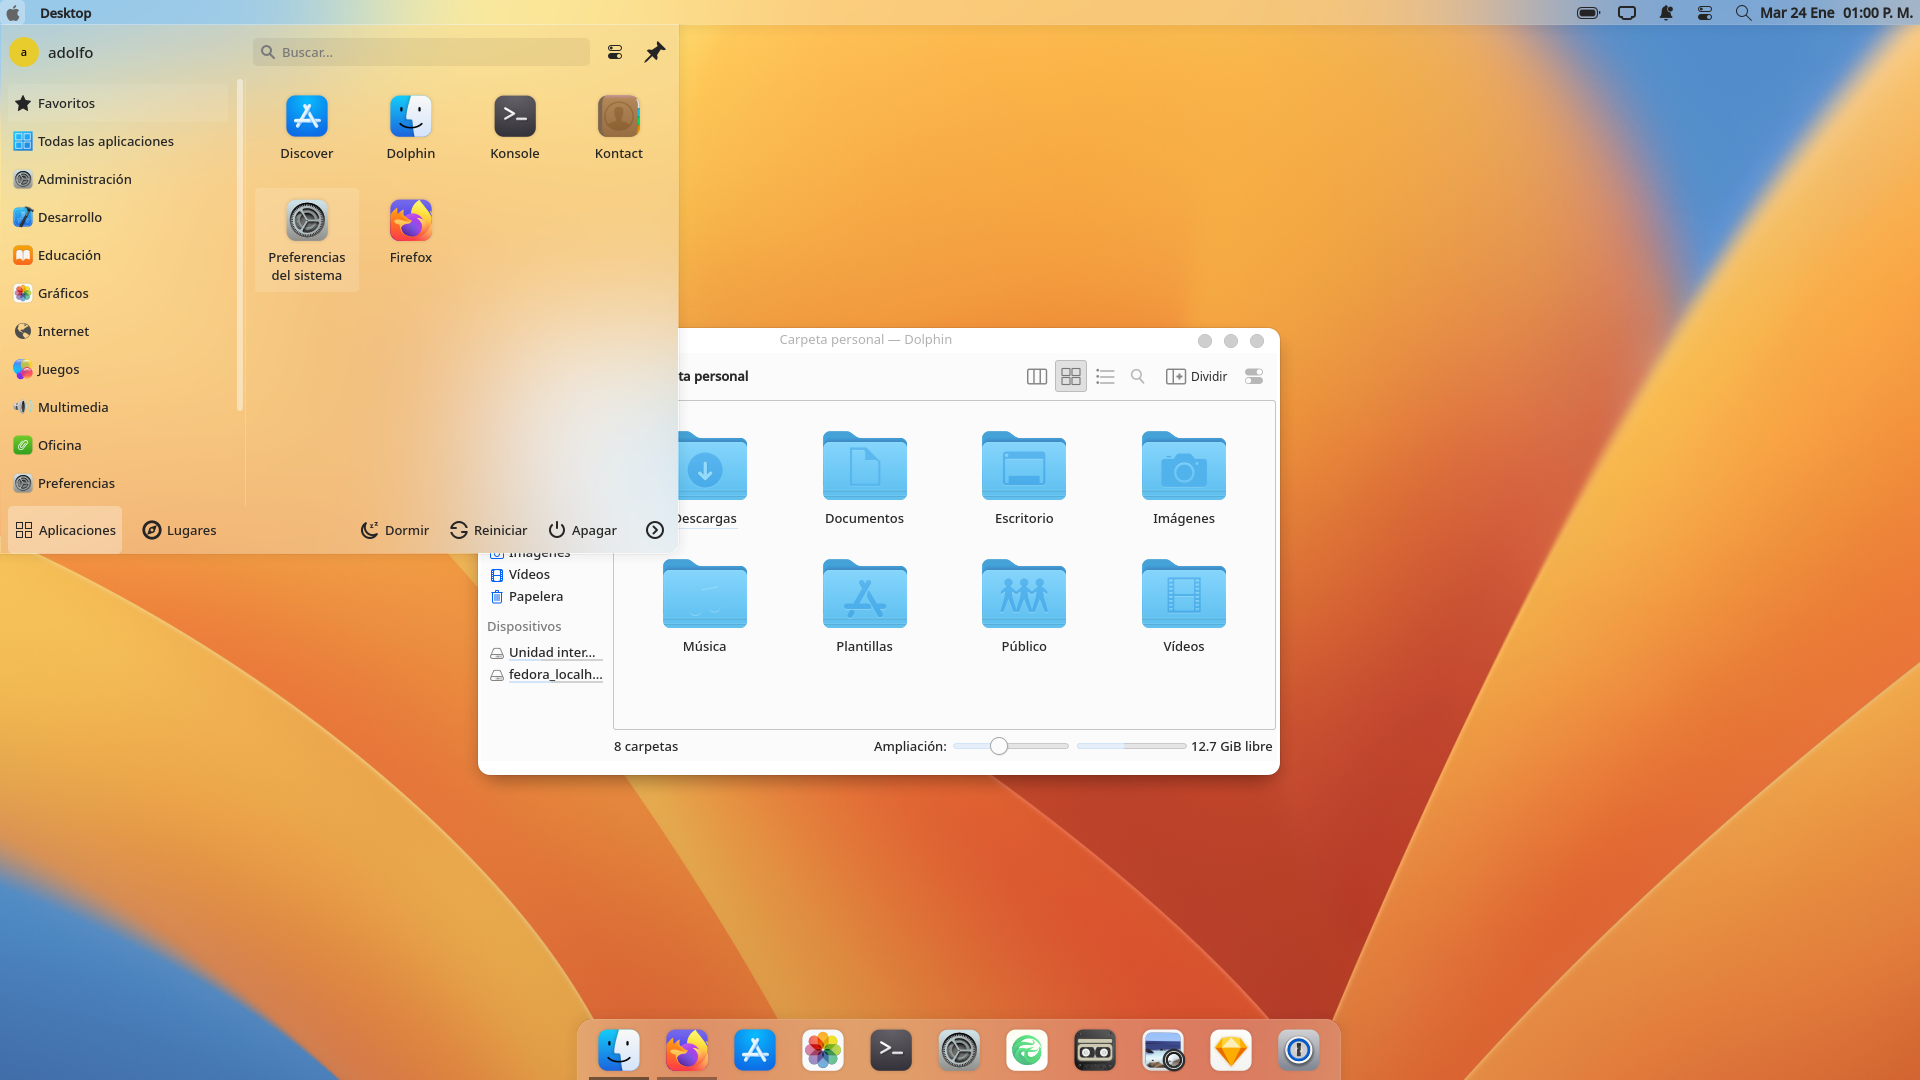Screen dimensions: 1920x1080
Task: Click the search magnifier in Dolphin toolbar
Action: click(x=1137, y=377)
